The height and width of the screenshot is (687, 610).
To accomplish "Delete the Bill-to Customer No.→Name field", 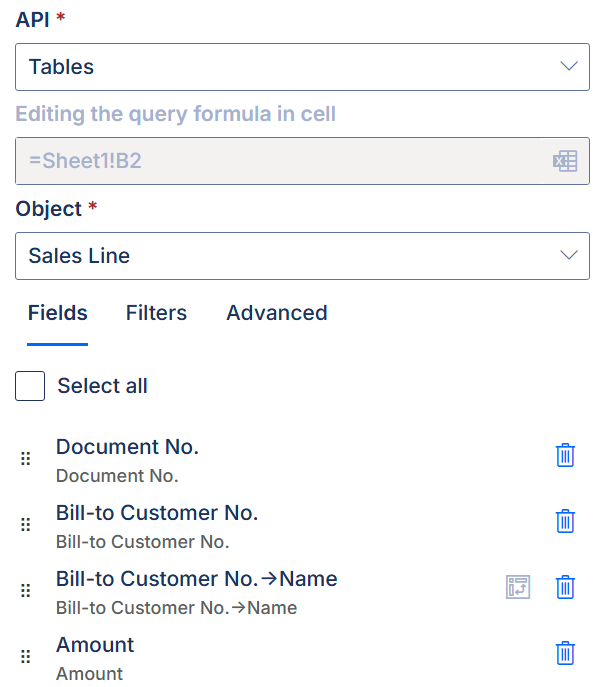I will pos(565,587).
